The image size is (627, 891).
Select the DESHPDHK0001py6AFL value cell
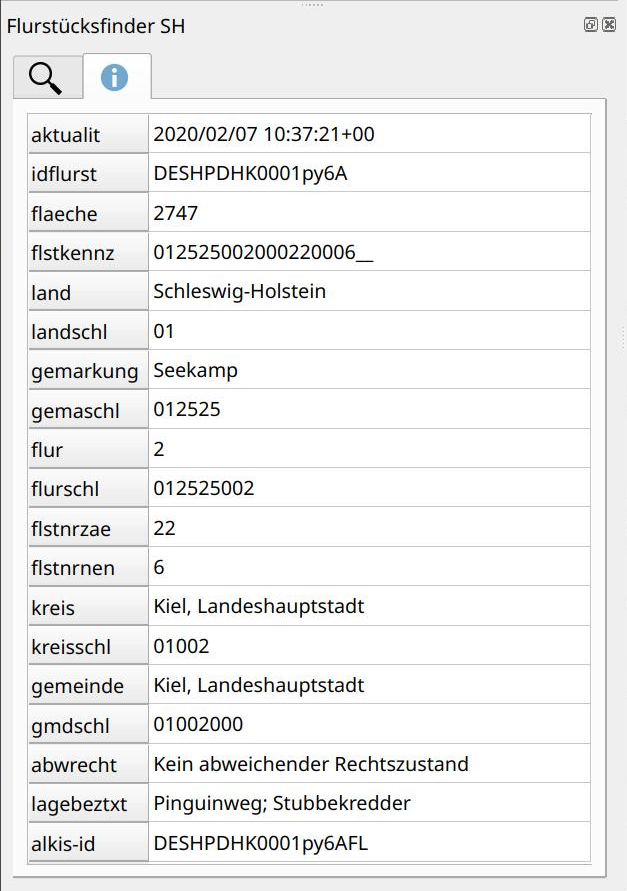click(261, 843)
